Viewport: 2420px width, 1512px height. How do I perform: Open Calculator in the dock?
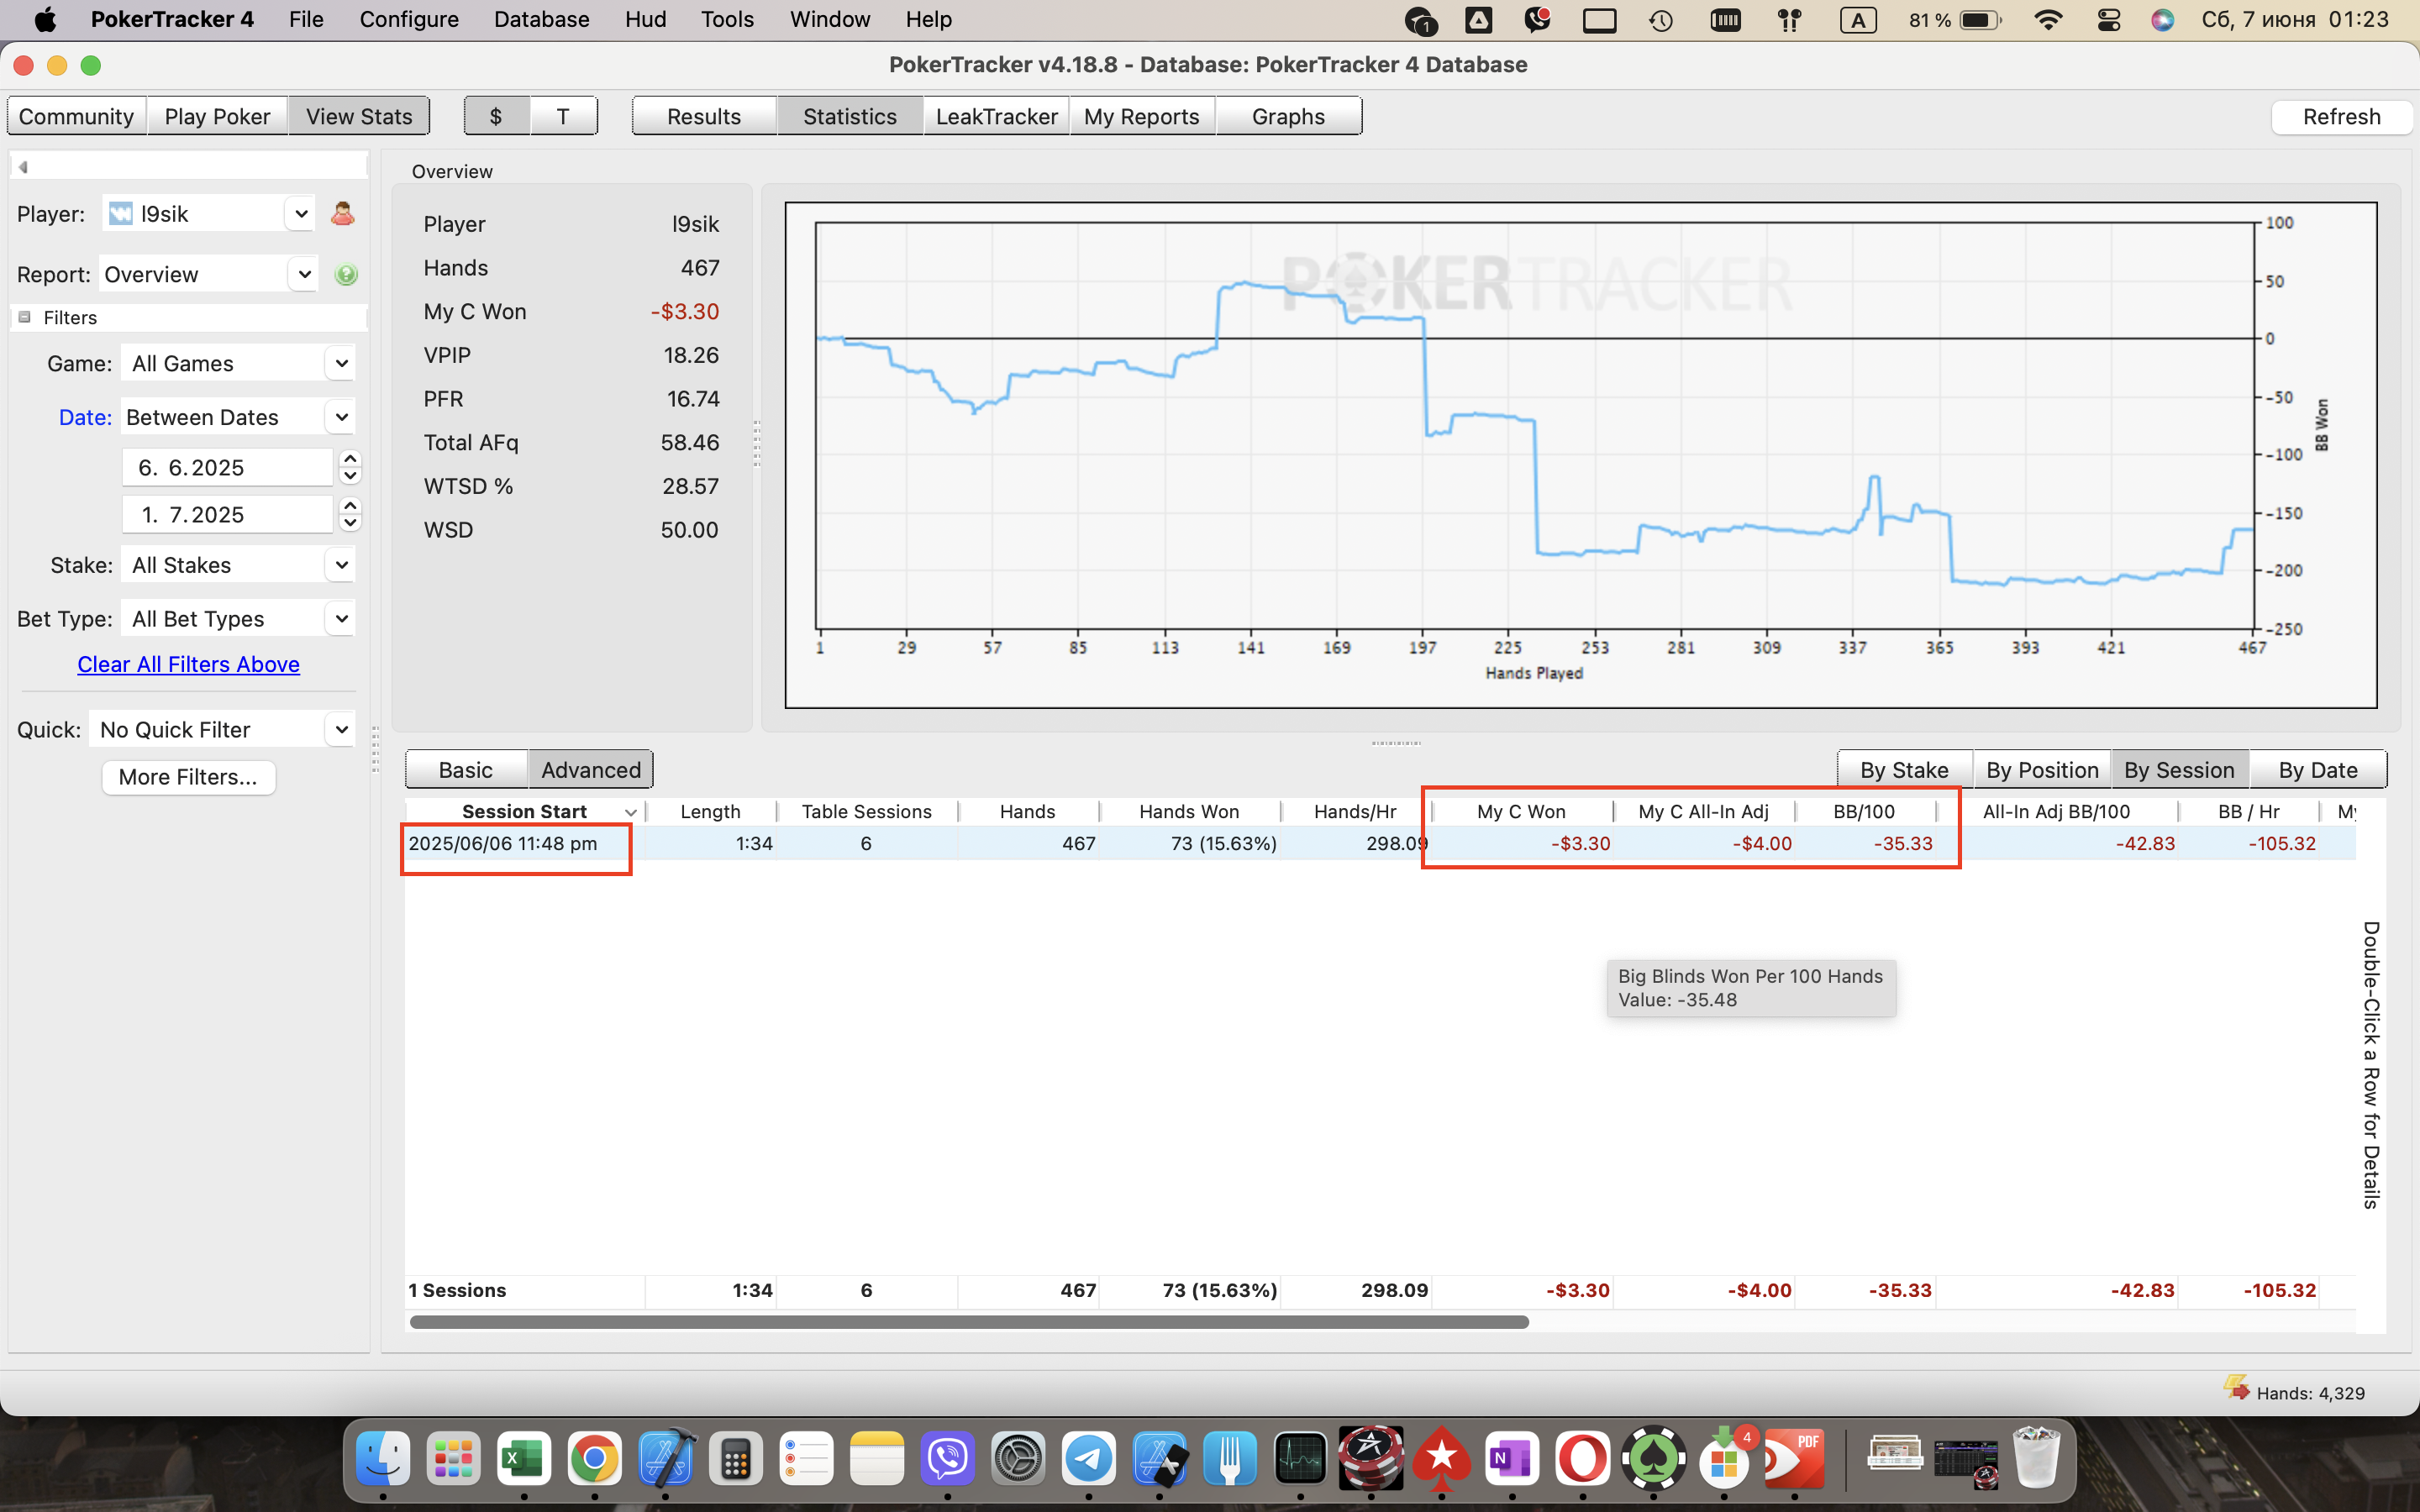pyautogui.click(x=736, y=1457)
